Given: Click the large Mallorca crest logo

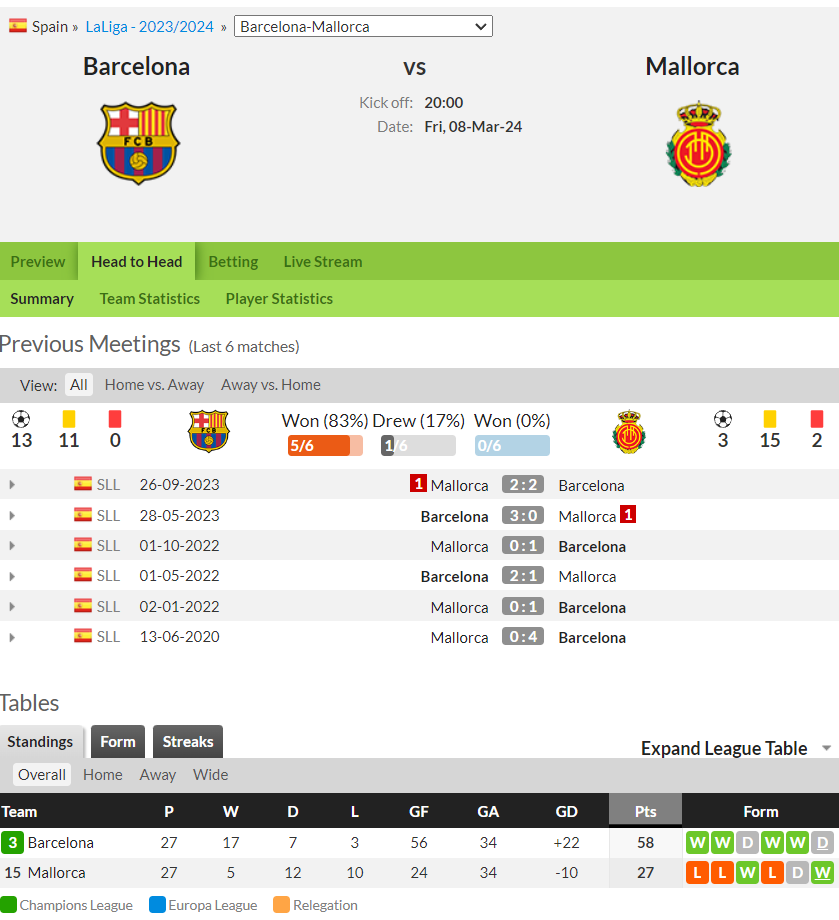Looking at the screenshot, I should 698,144.
